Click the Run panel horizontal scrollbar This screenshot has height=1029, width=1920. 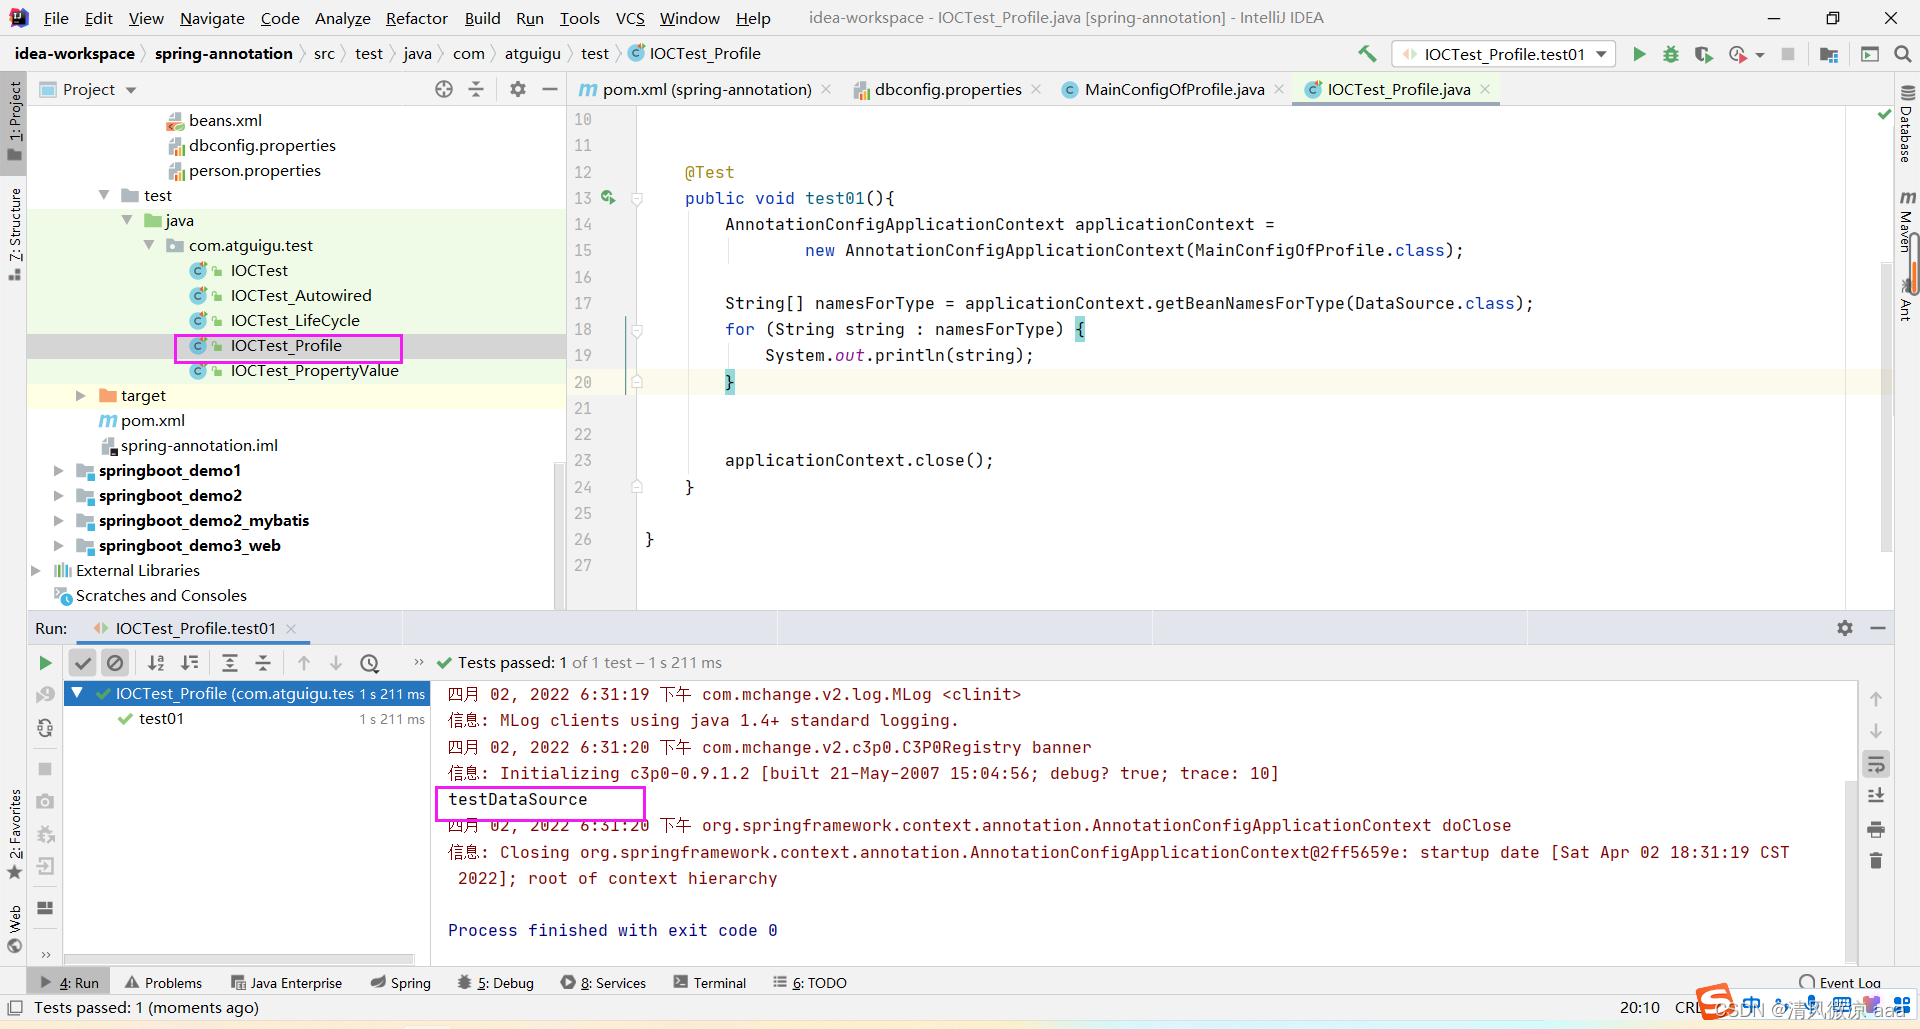tap(240, 958)
